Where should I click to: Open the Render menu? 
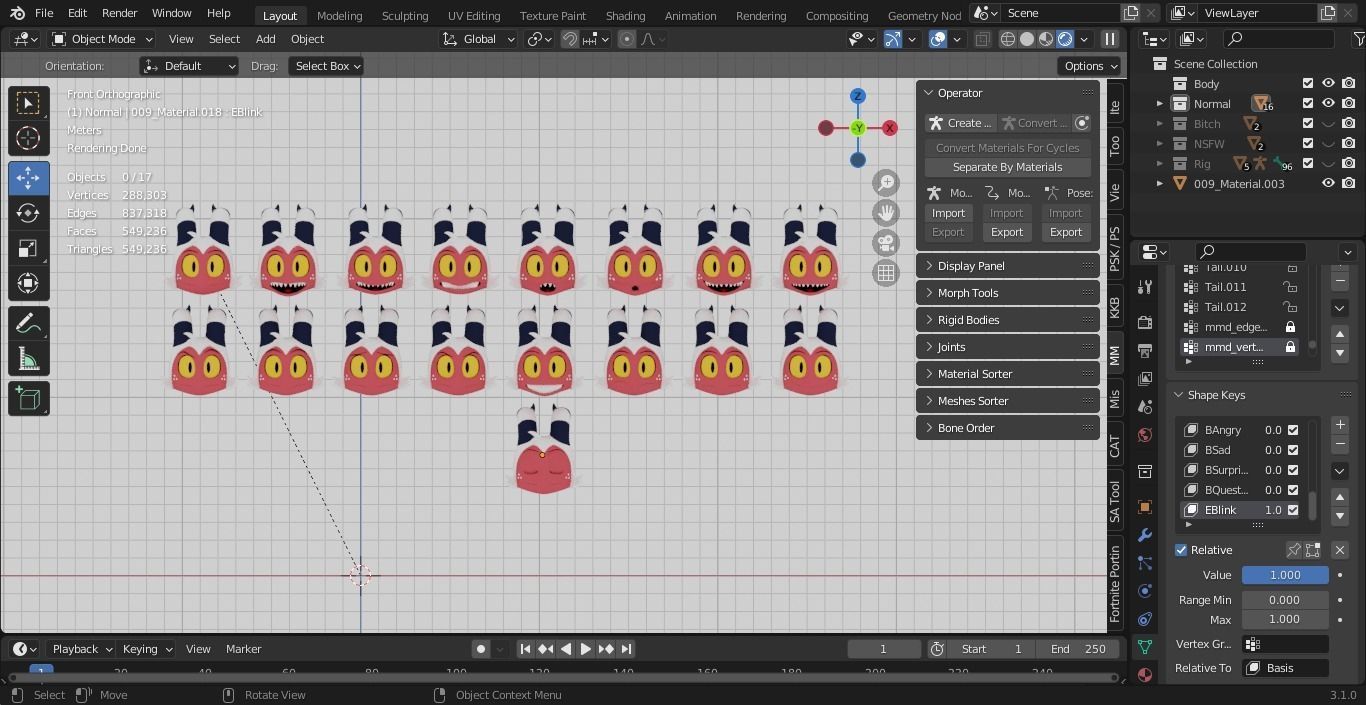click(x=119, y=13)
